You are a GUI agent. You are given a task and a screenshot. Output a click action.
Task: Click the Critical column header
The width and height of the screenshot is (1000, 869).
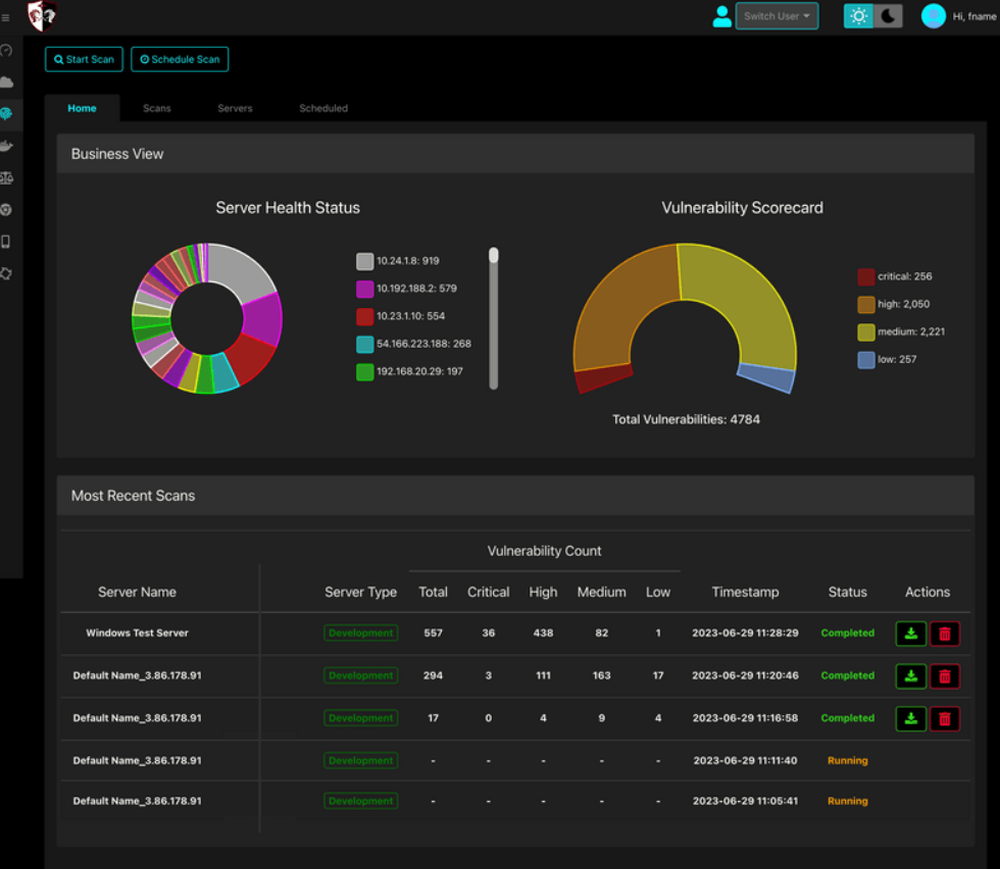point(489,592)
